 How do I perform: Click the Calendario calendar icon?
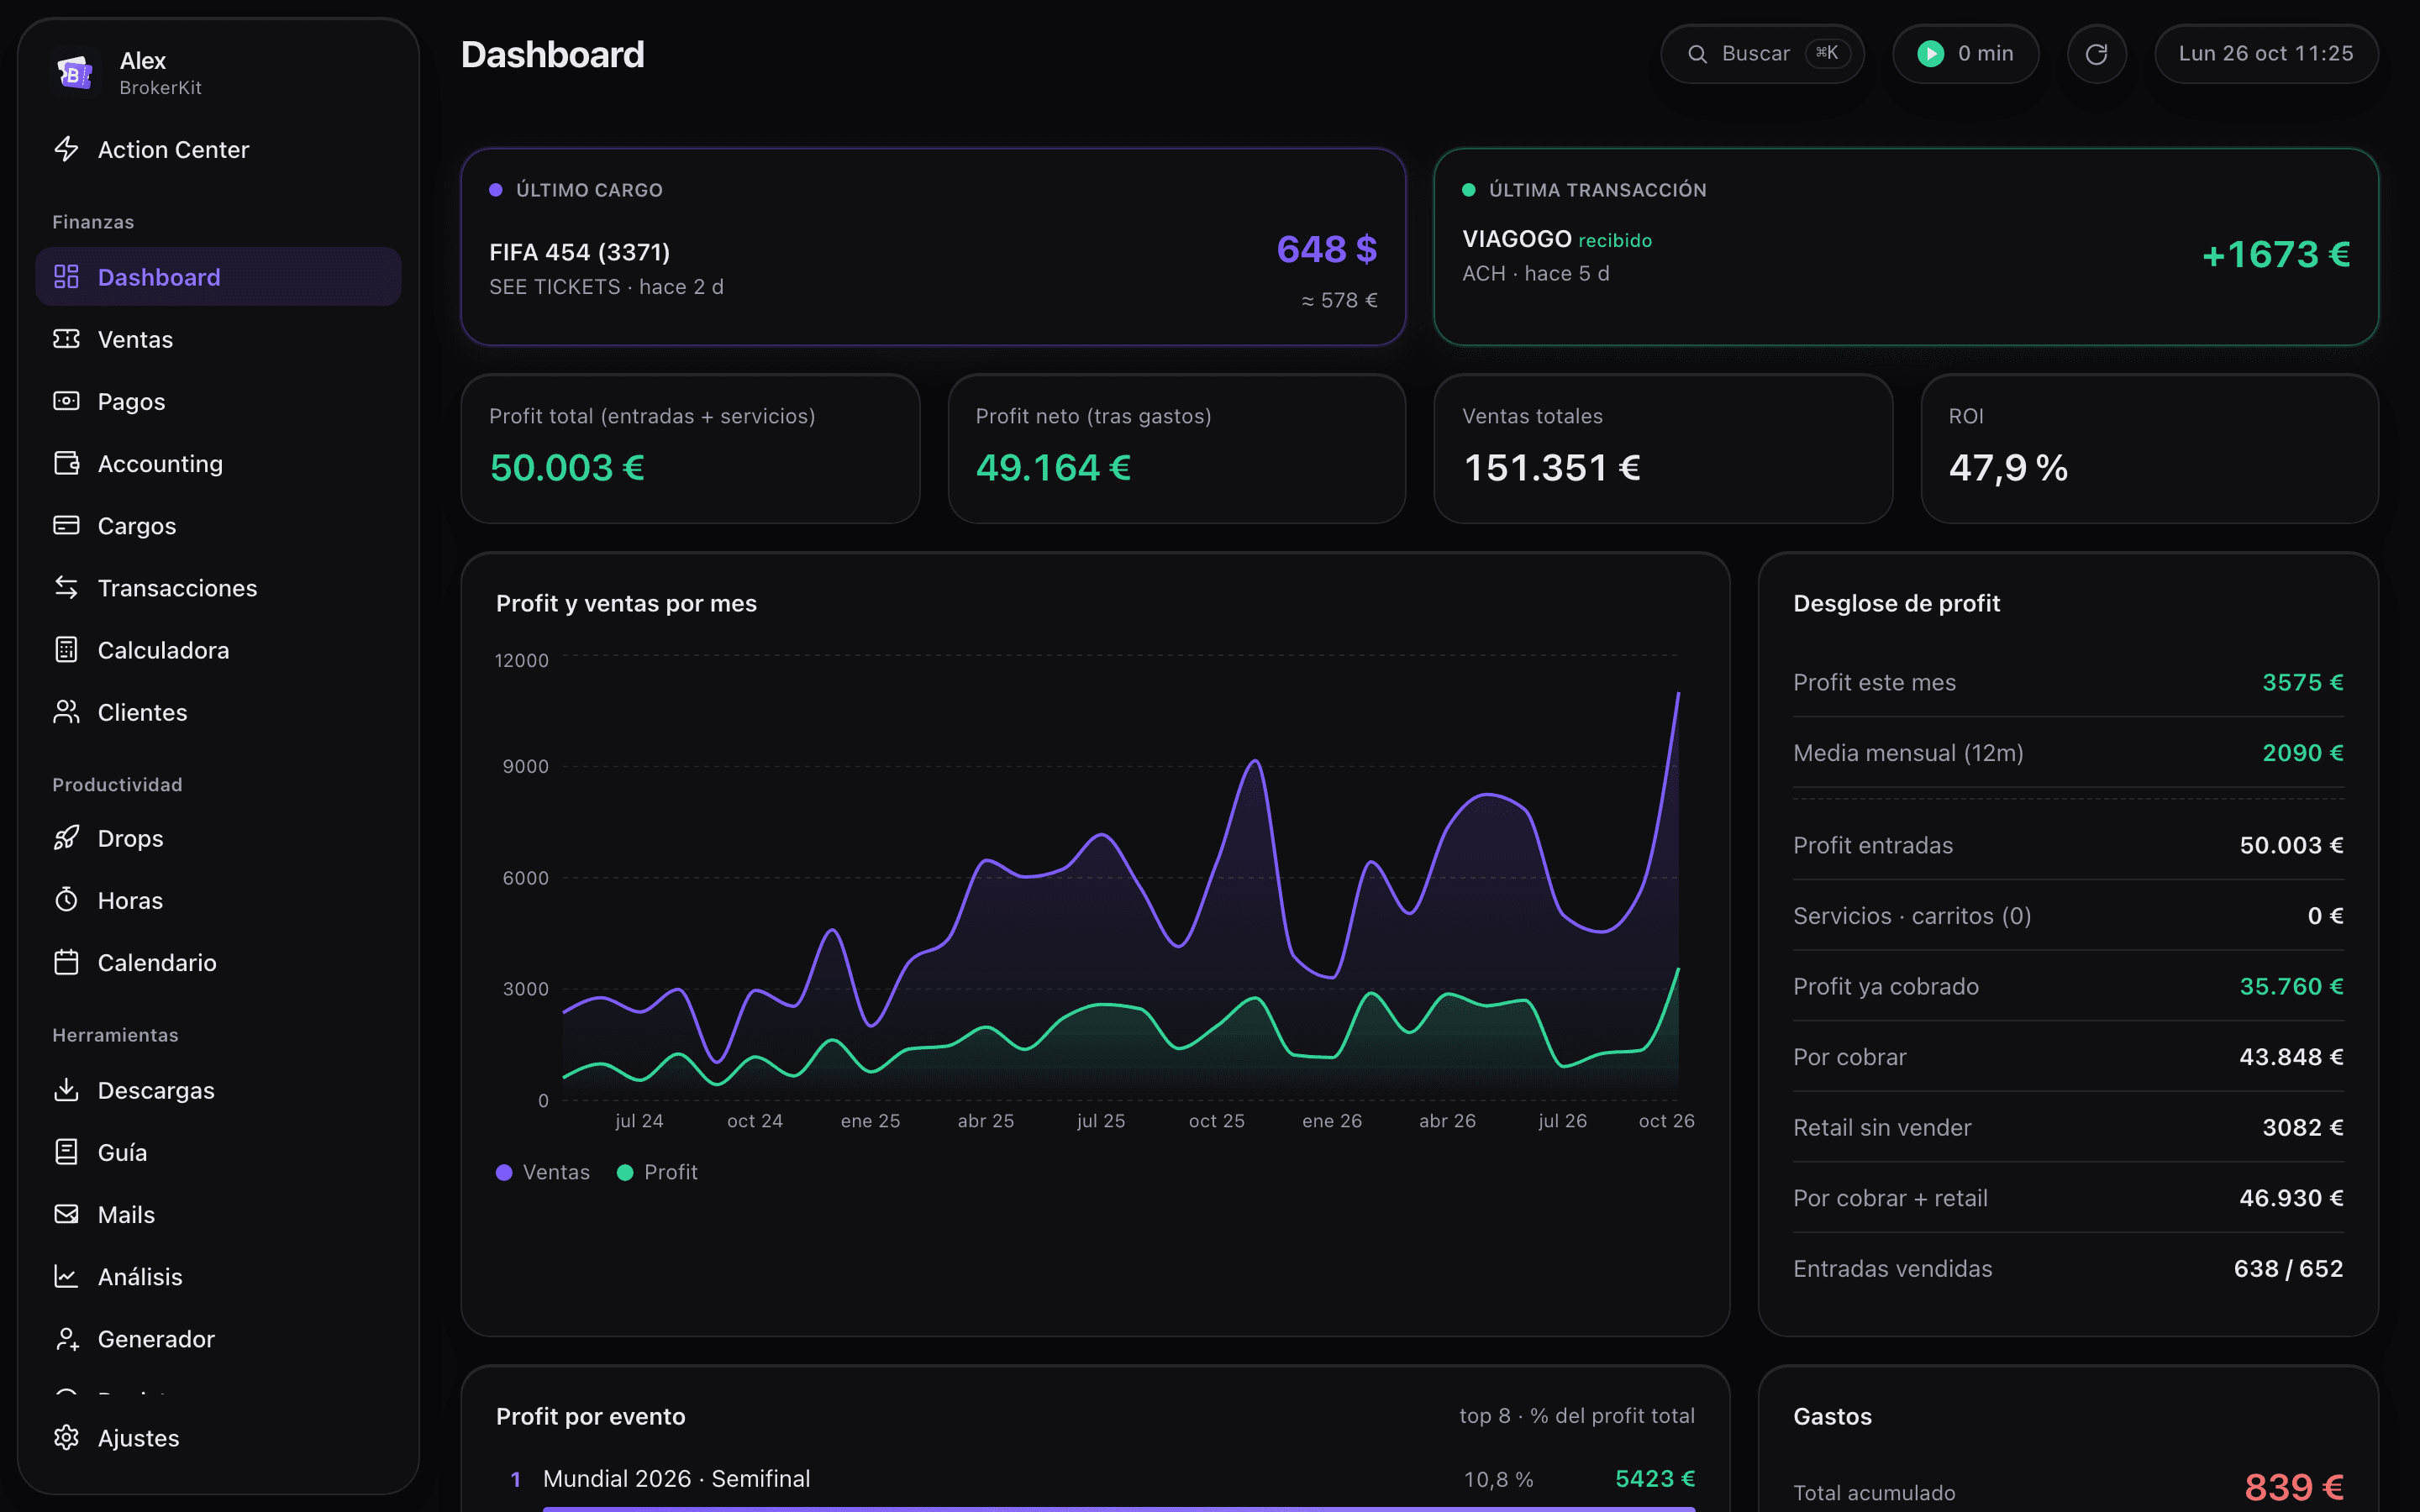coord(66,962)
